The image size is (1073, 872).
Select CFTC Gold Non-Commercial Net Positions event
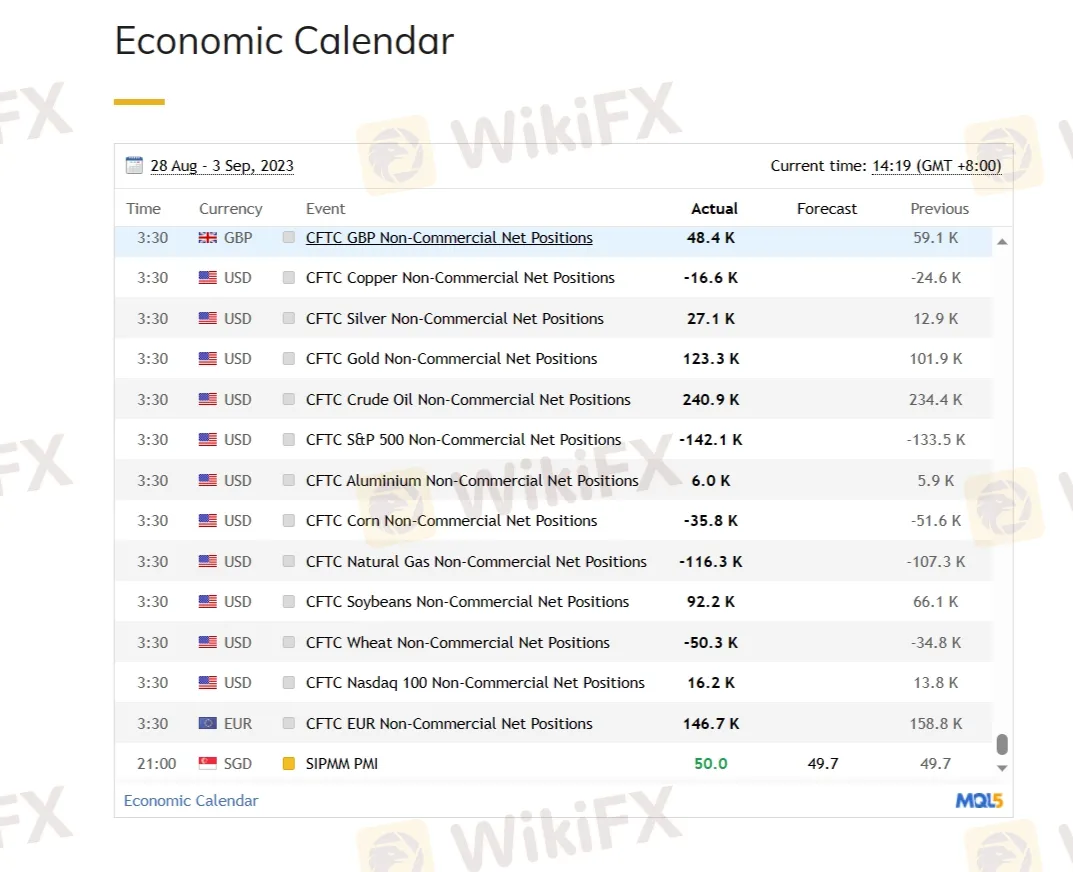click(451, 359)
